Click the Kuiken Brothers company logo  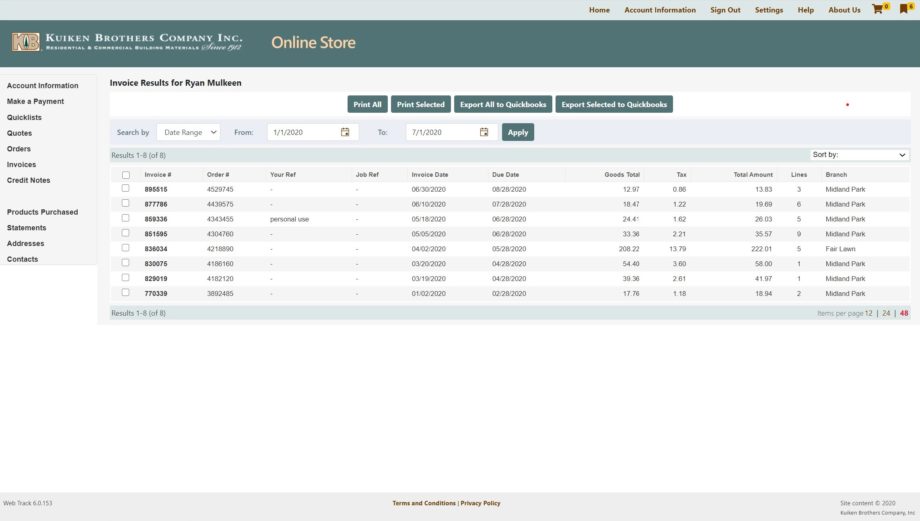[127, 42]
